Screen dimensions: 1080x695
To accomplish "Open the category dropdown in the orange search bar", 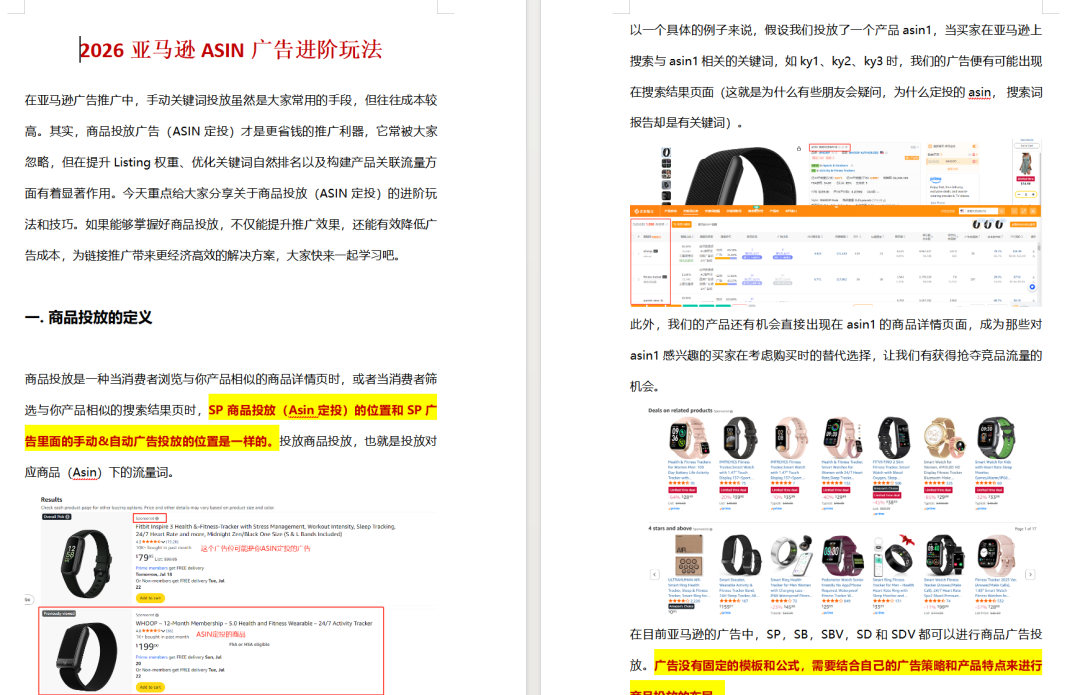I will pos(961,211).
